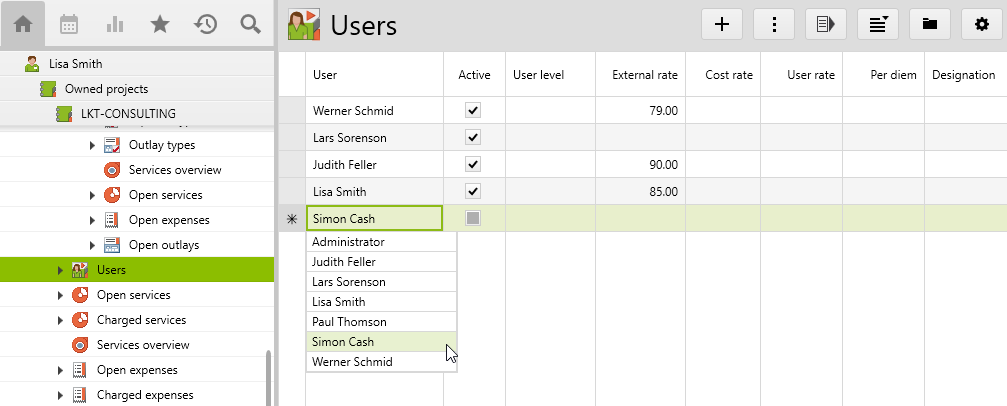This screenshot has height=406, width=1007.
Task: Click the folder icon in toolbar
Action: click(929, 25)
